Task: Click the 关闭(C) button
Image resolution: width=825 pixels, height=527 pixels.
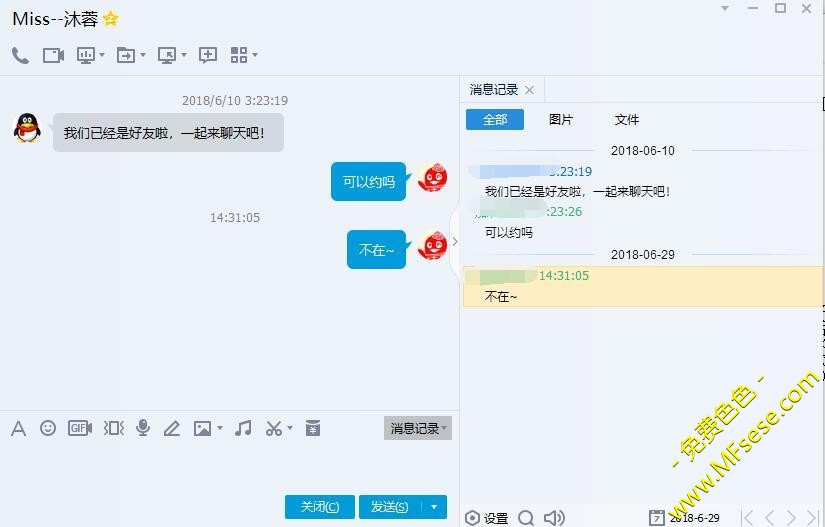Action: [320, 507]
